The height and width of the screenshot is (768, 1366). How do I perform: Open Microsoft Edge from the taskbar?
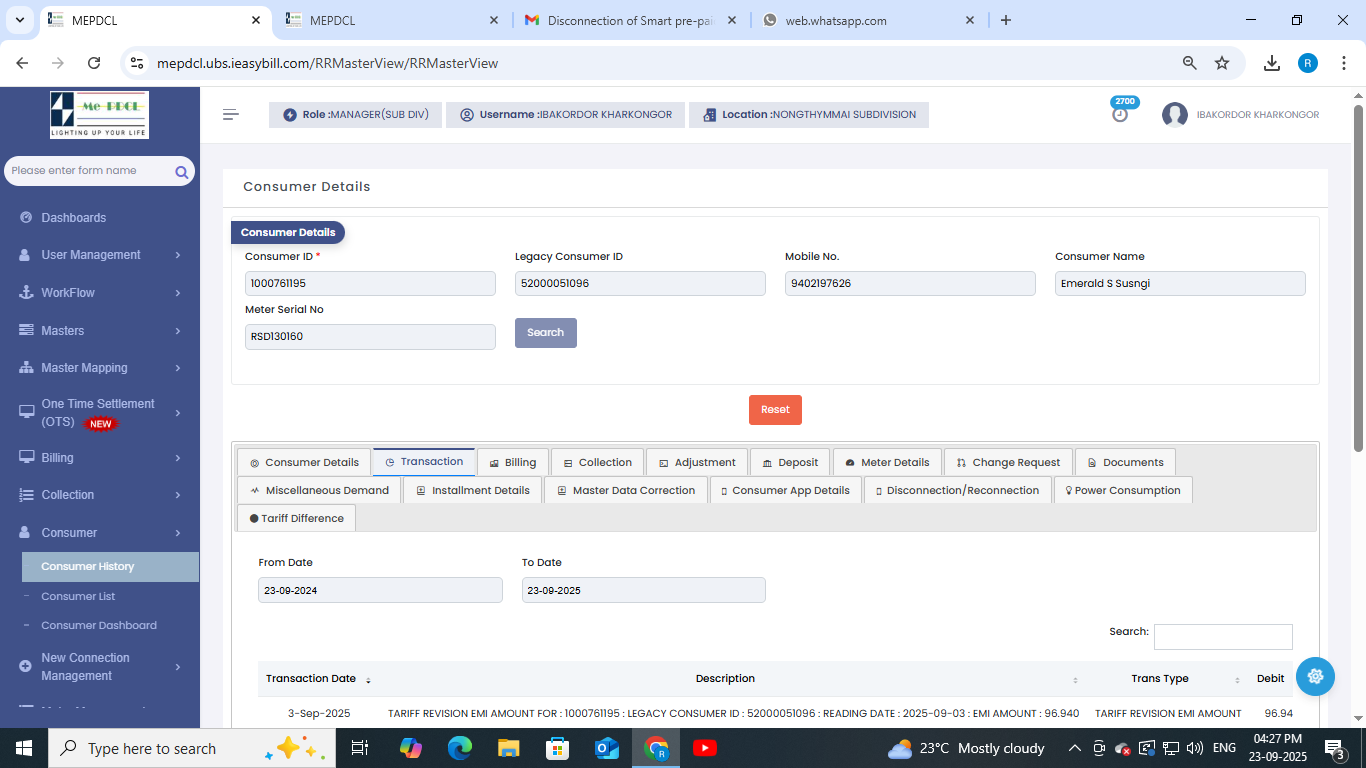pos(459,748)
